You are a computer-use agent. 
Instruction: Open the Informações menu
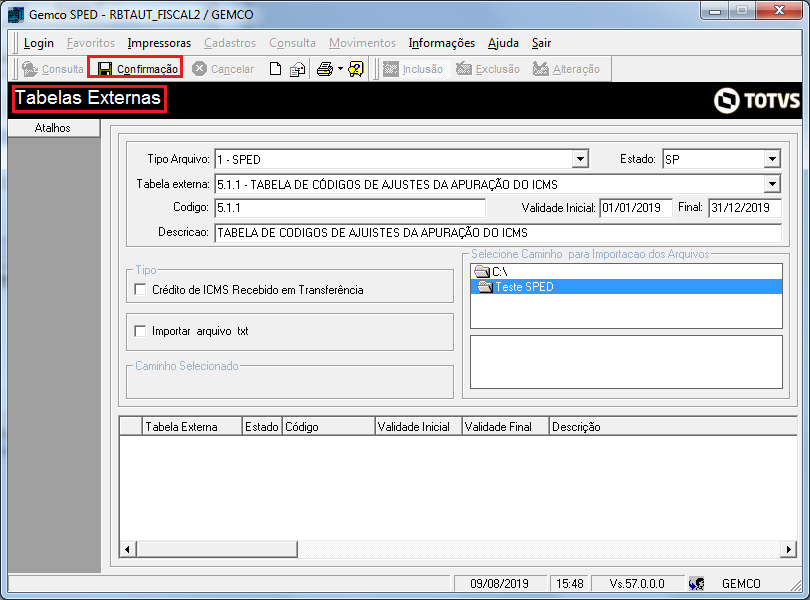pyautogui.click(x=442, y=43)
